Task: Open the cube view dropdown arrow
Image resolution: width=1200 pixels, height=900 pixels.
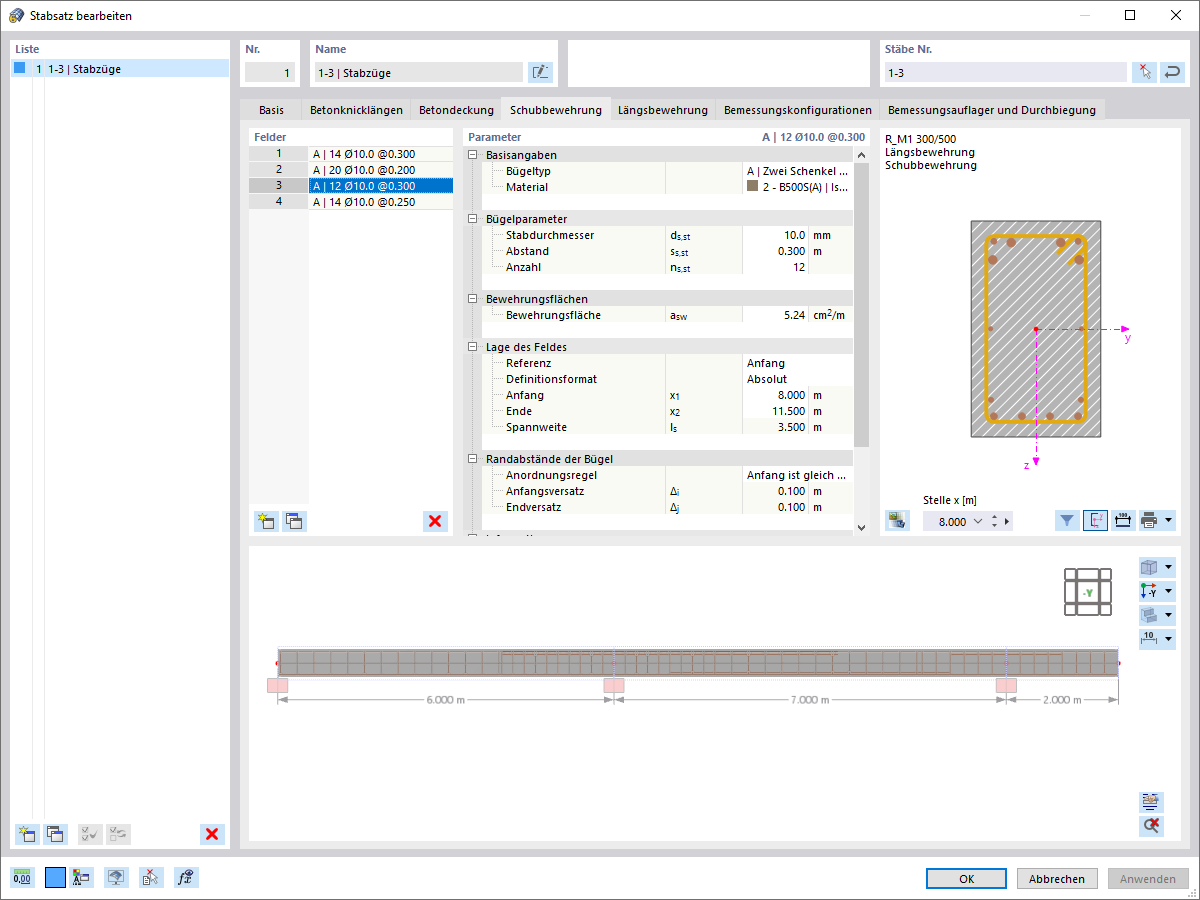Action: [1169, 567]
